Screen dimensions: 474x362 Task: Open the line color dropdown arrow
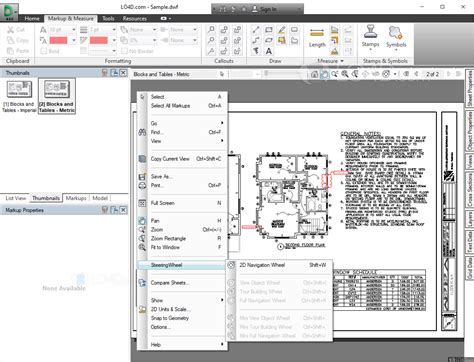(114, 40)
